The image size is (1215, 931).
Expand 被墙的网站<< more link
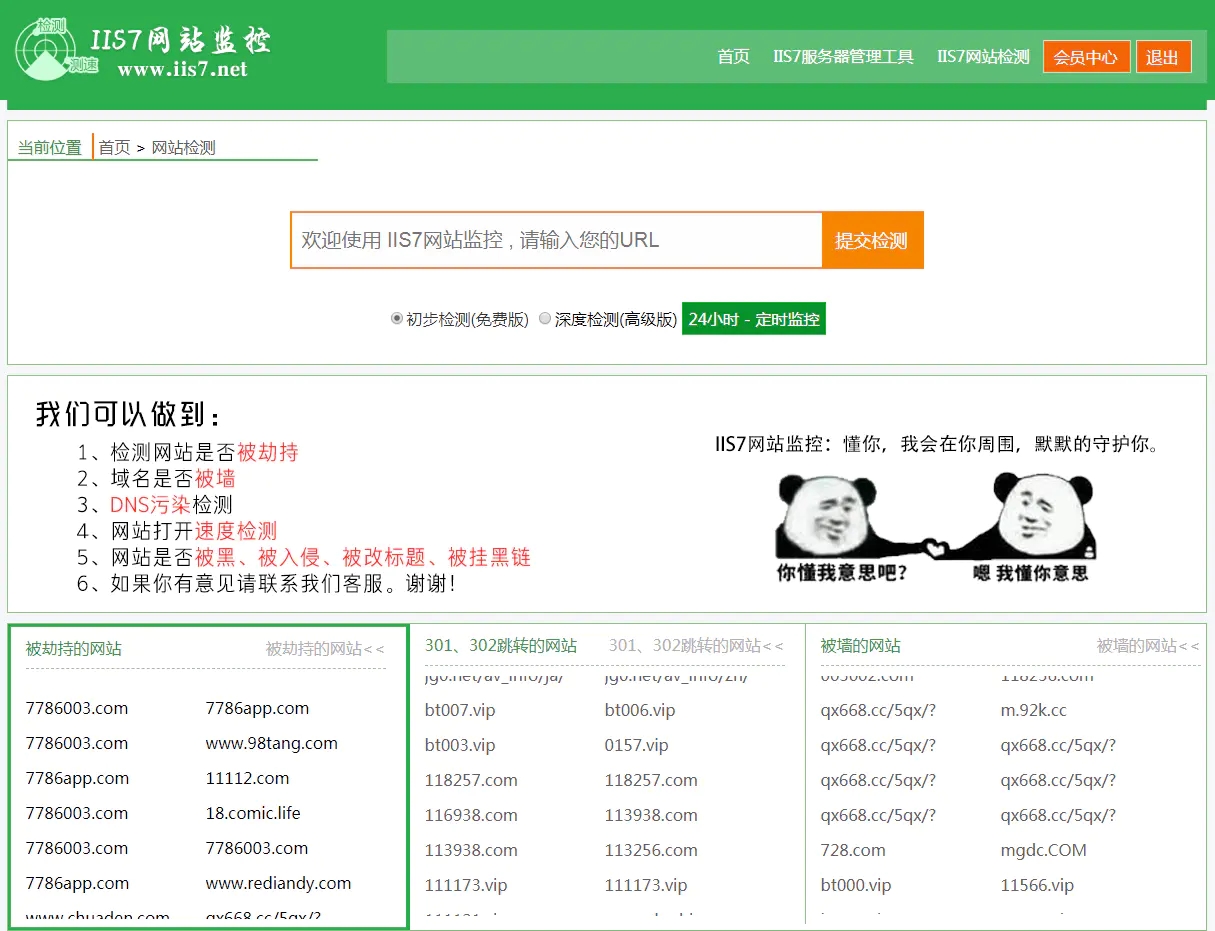(1147, 646)
